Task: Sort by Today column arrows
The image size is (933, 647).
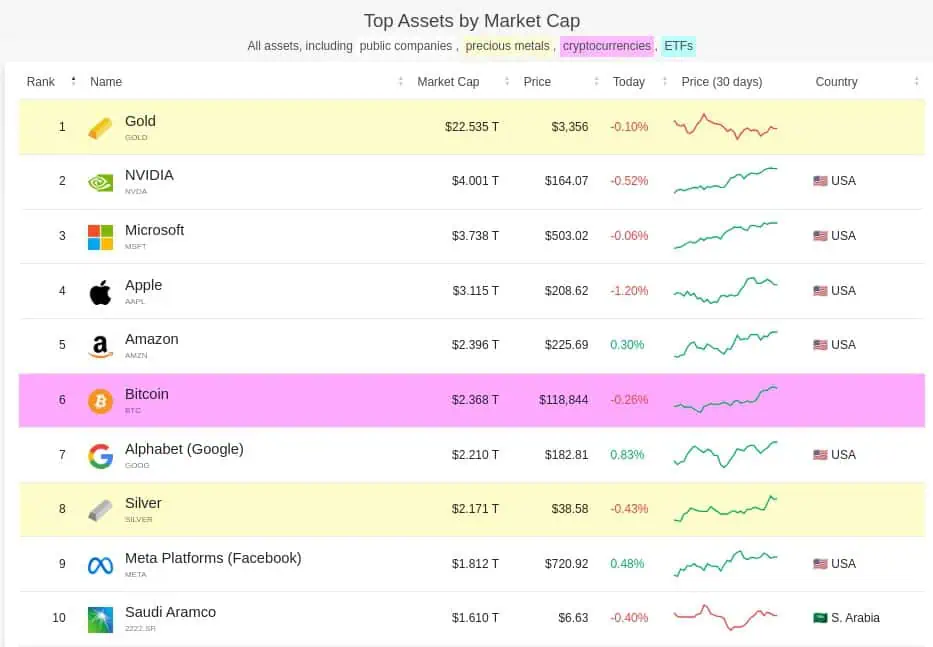Action: [x=665, y=82]
